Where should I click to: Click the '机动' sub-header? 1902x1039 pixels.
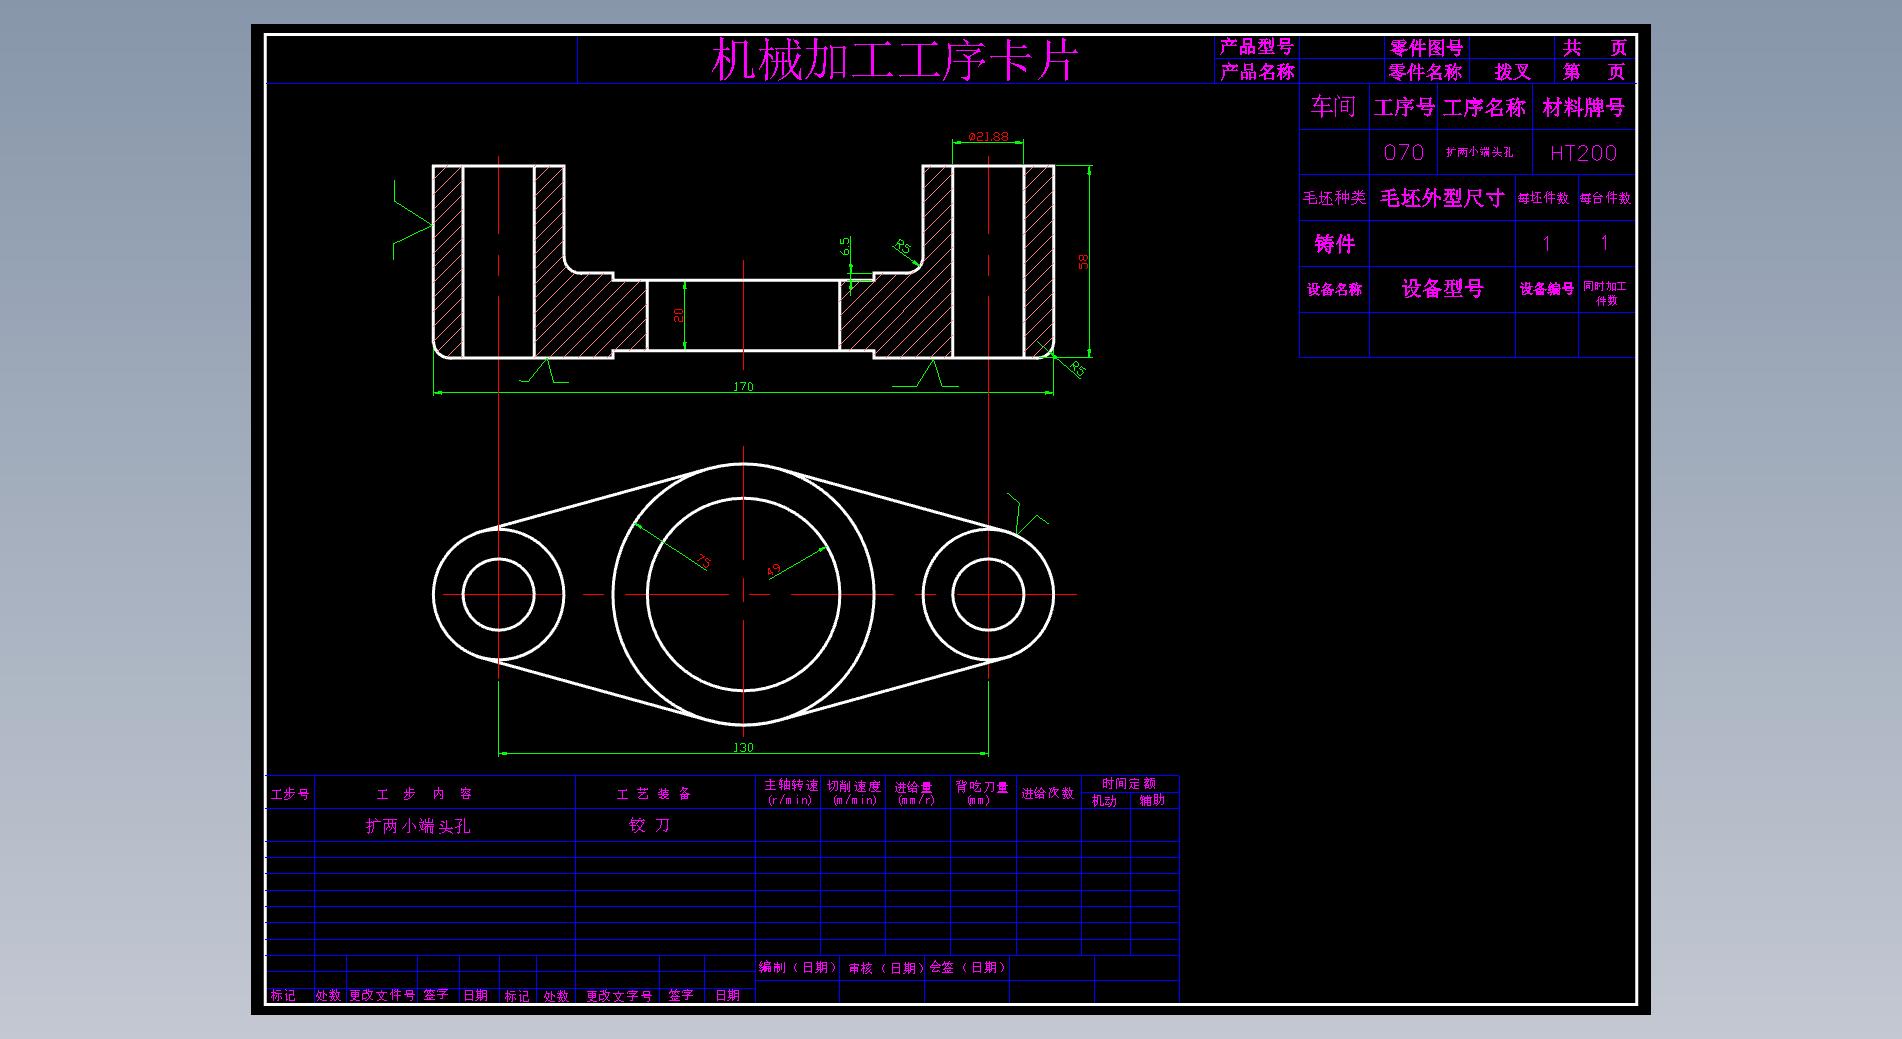(1104, 800)
